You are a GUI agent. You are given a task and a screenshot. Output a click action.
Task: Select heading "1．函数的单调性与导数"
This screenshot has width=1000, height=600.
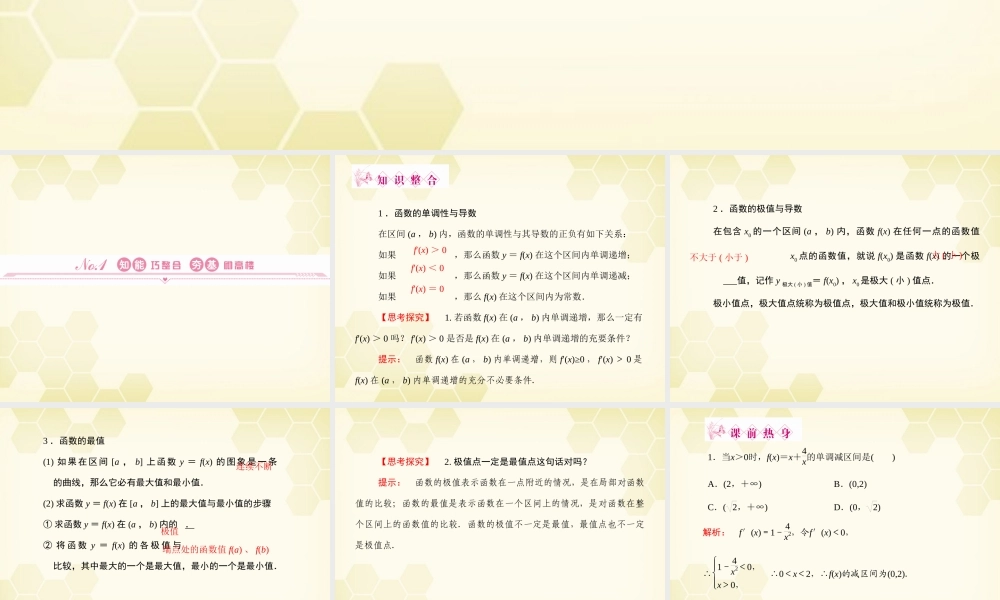[x=427, y=213]
